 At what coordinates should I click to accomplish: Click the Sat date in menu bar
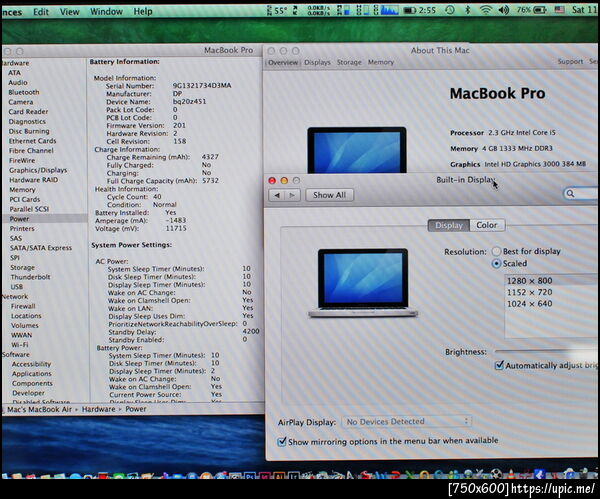pyautogui.click(x=584, y=10)
